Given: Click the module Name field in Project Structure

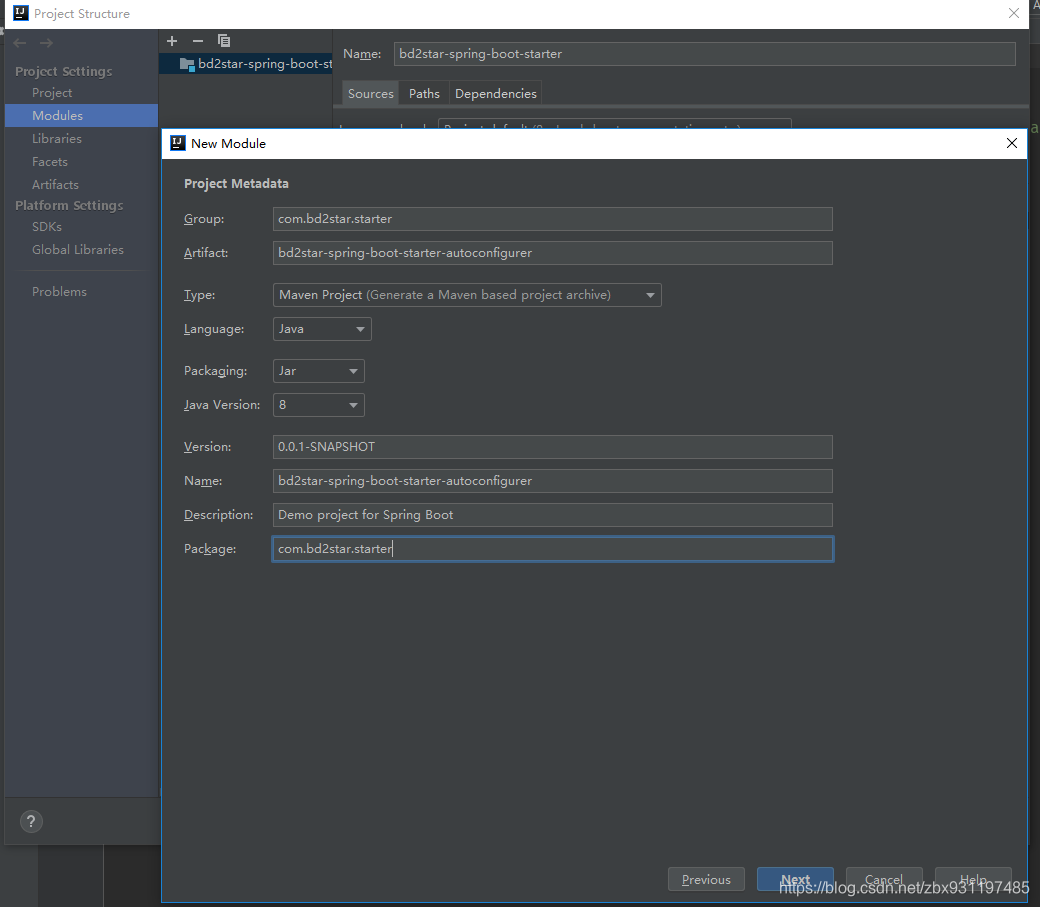Looking at the screenshot, I should pos(704,54).
